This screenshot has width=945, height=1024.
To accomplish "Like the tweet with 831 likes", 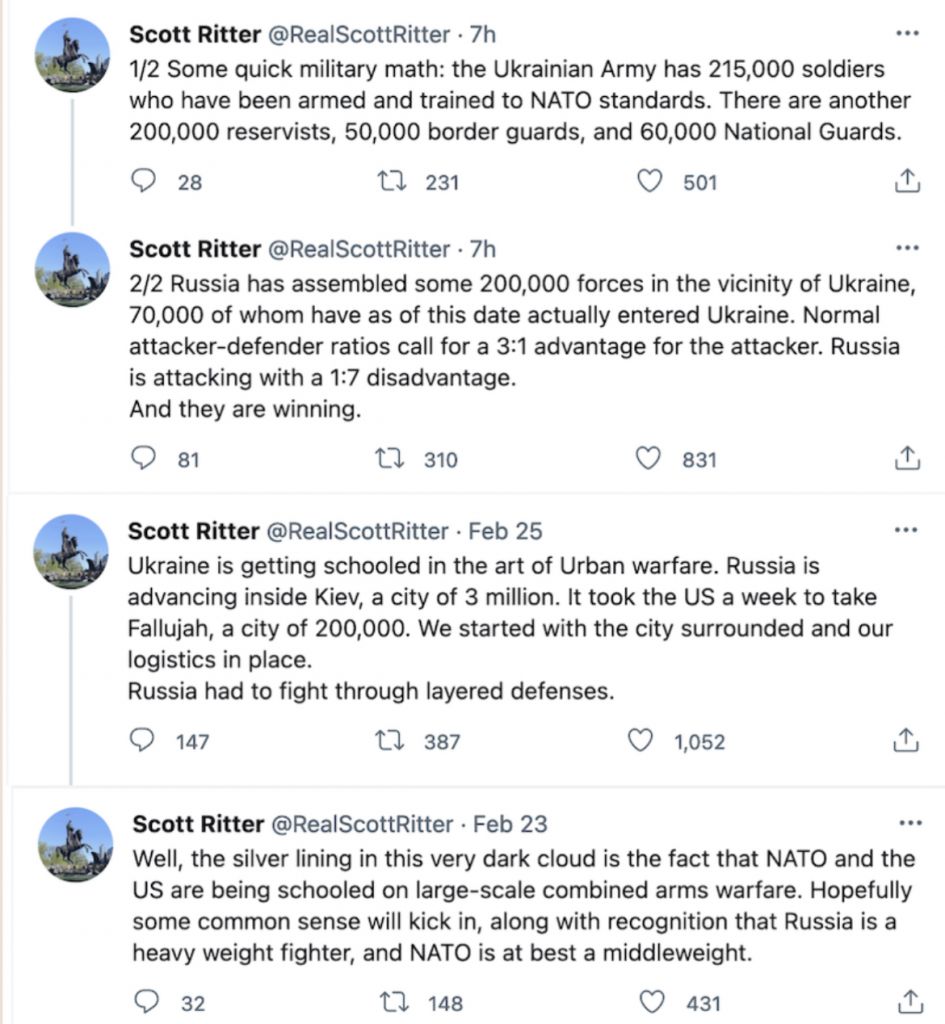I will (x=649, y=458).
